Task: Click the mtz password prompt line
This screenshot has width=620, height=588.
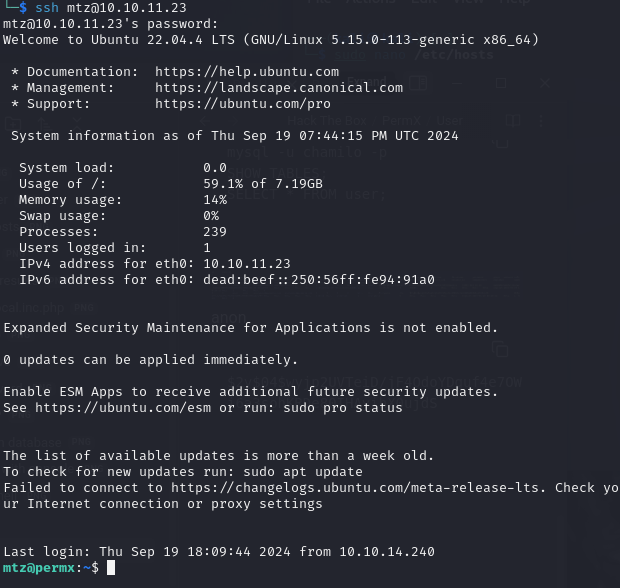Action: point(110,24)
